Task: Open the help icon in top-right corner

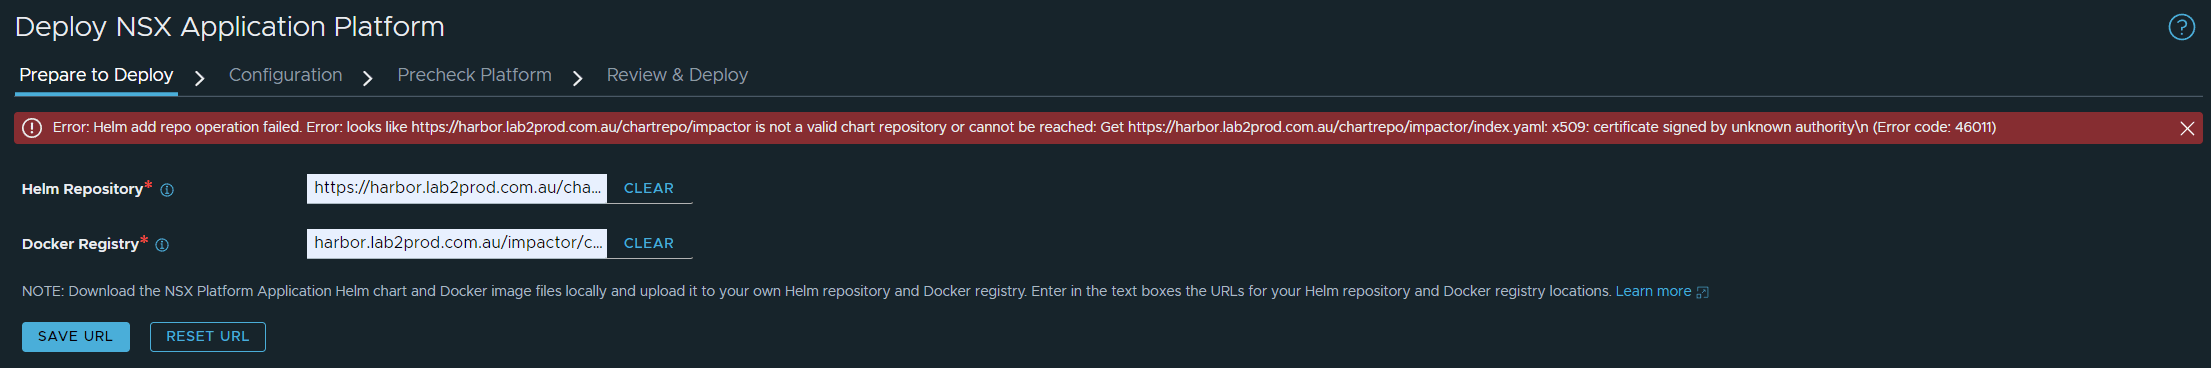Action: tap(2181, 27)
